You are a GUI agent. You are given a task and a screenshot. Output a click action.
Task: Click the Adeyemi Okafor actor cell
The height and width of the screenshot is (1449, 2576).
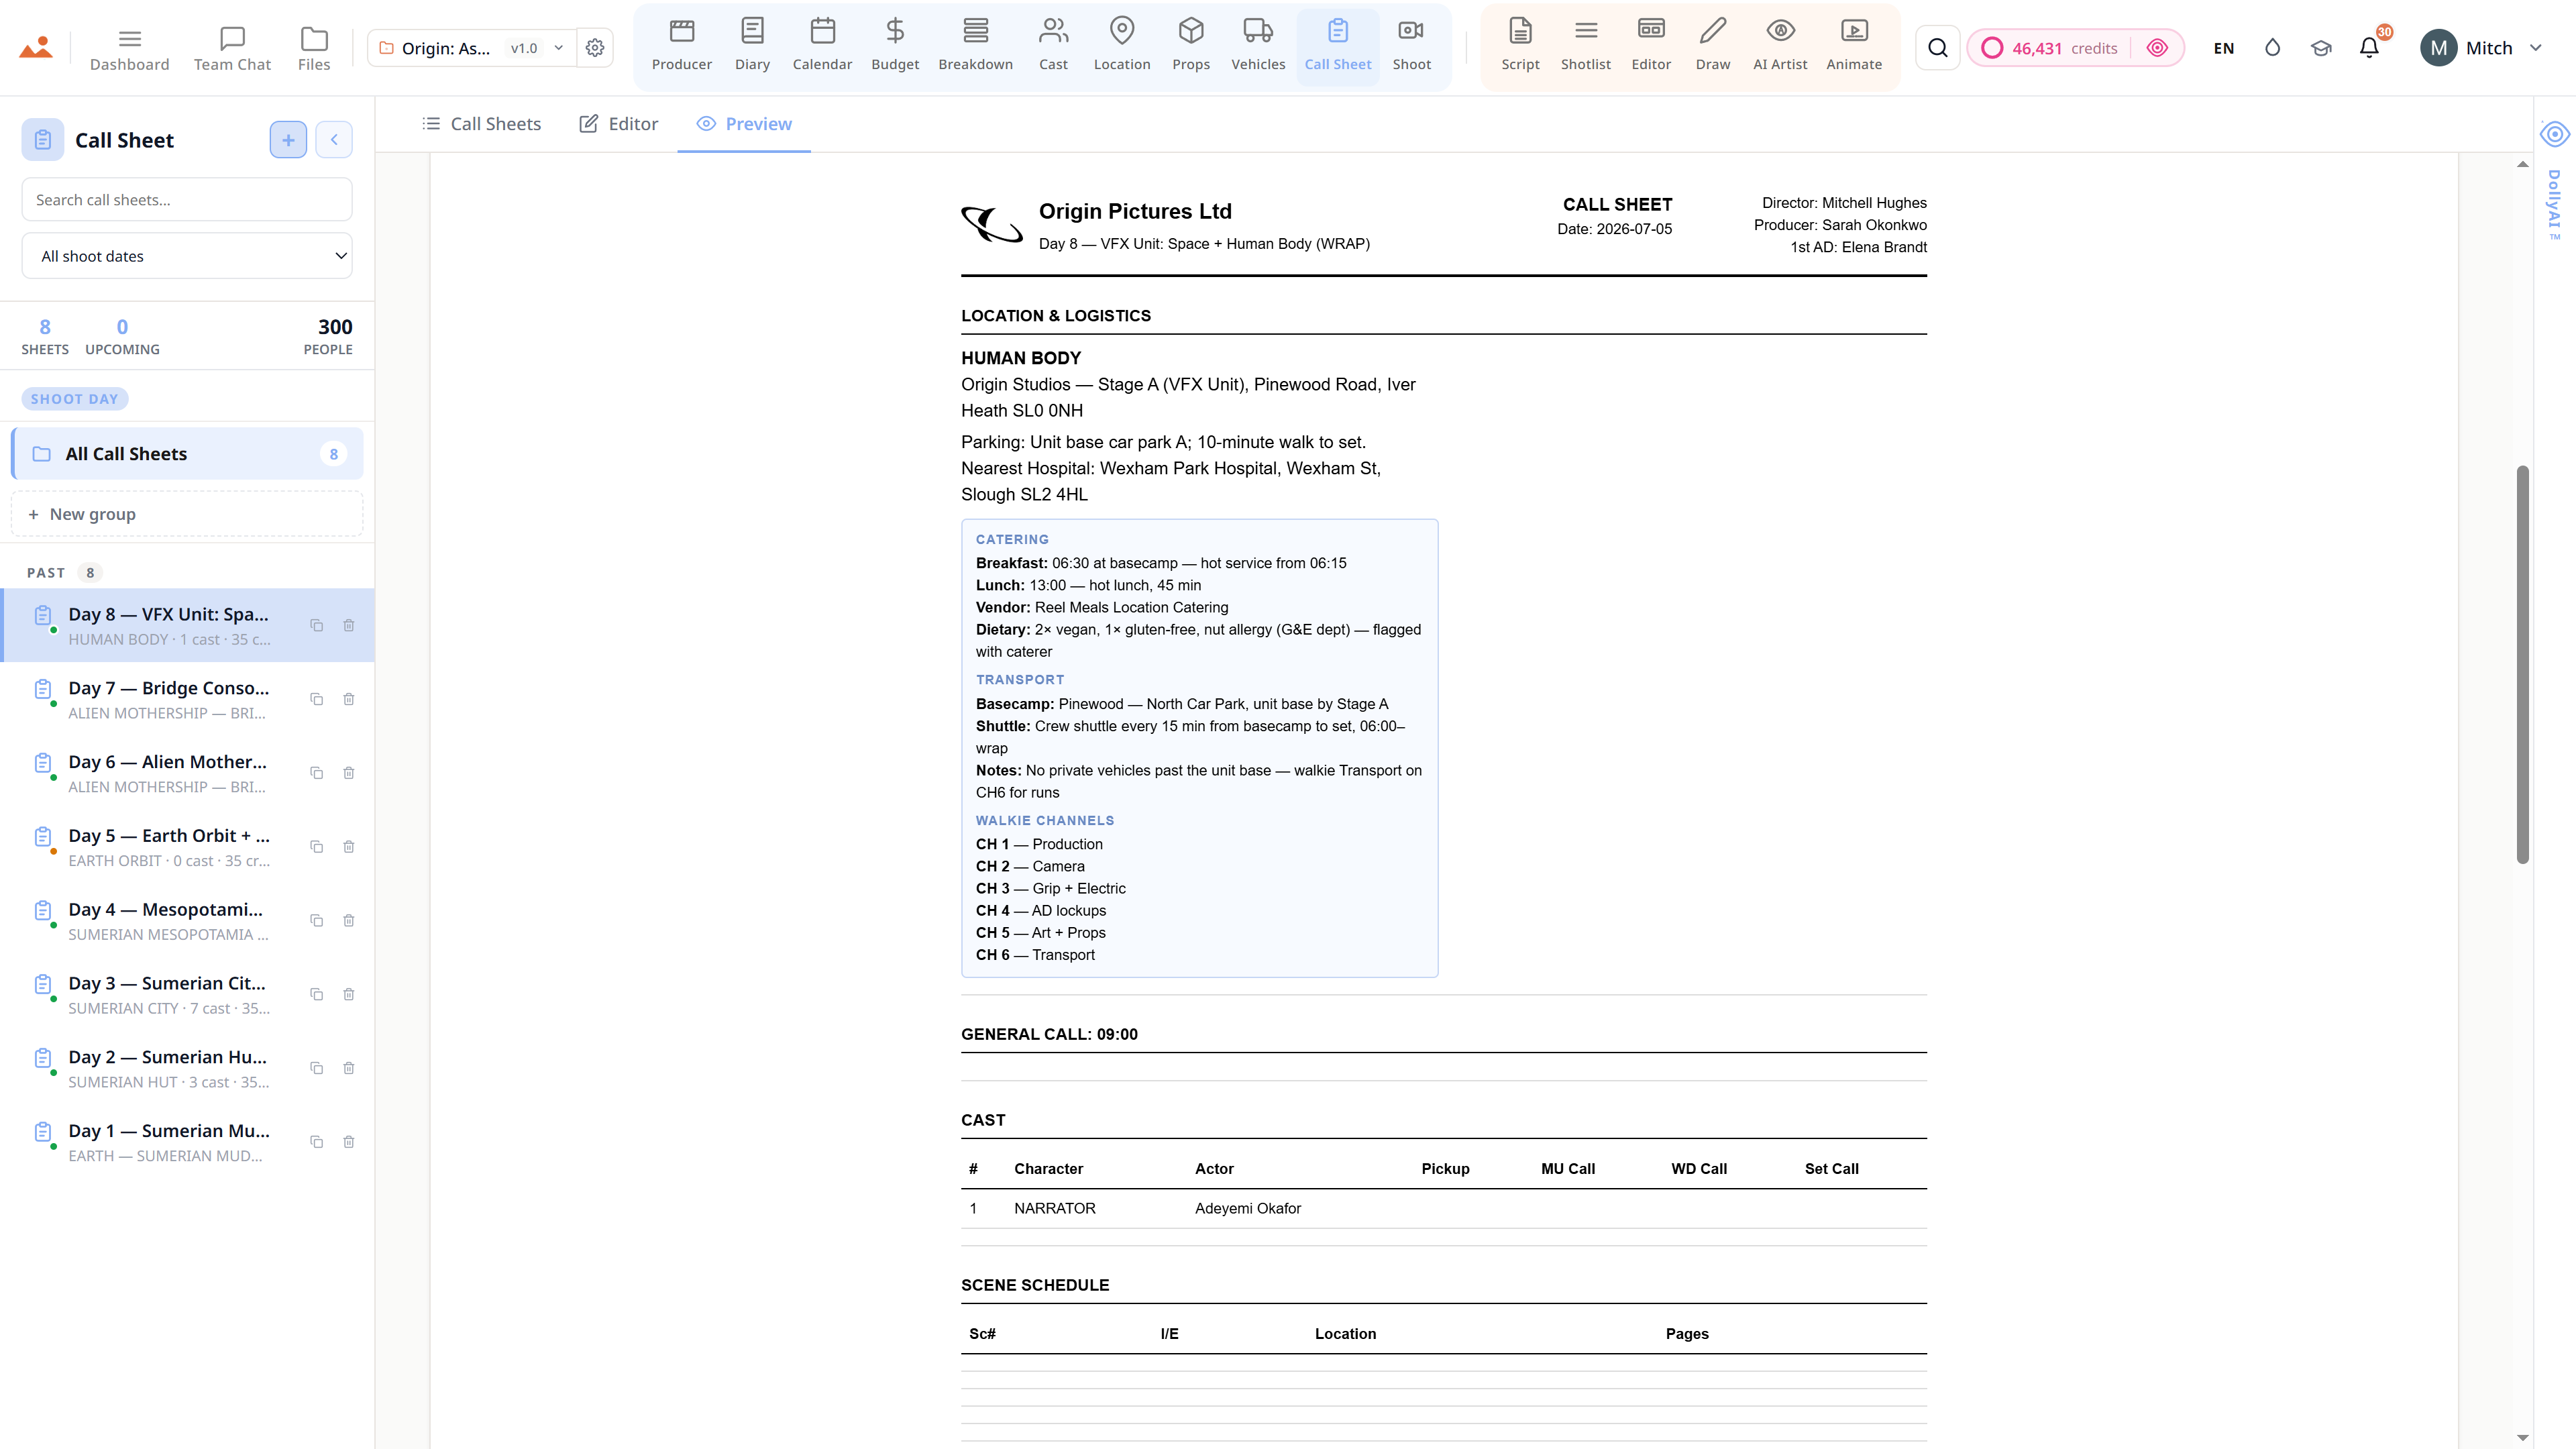click(1248, 1208)
